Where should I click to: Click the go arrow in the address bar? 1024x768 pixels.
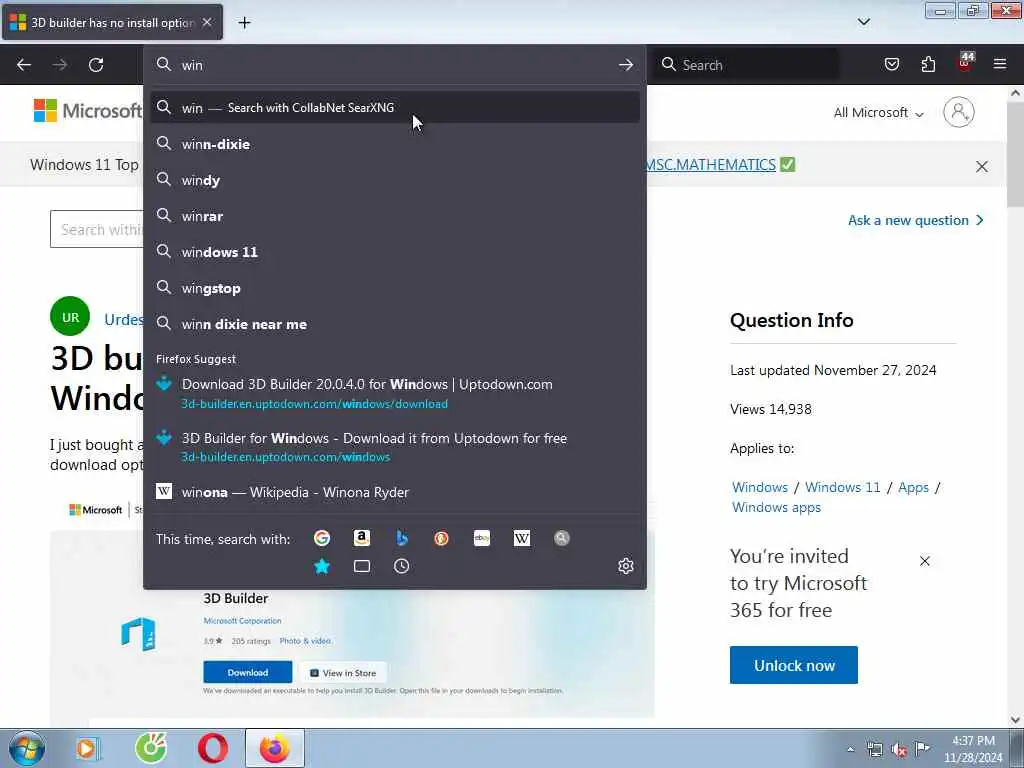(626, 65)
